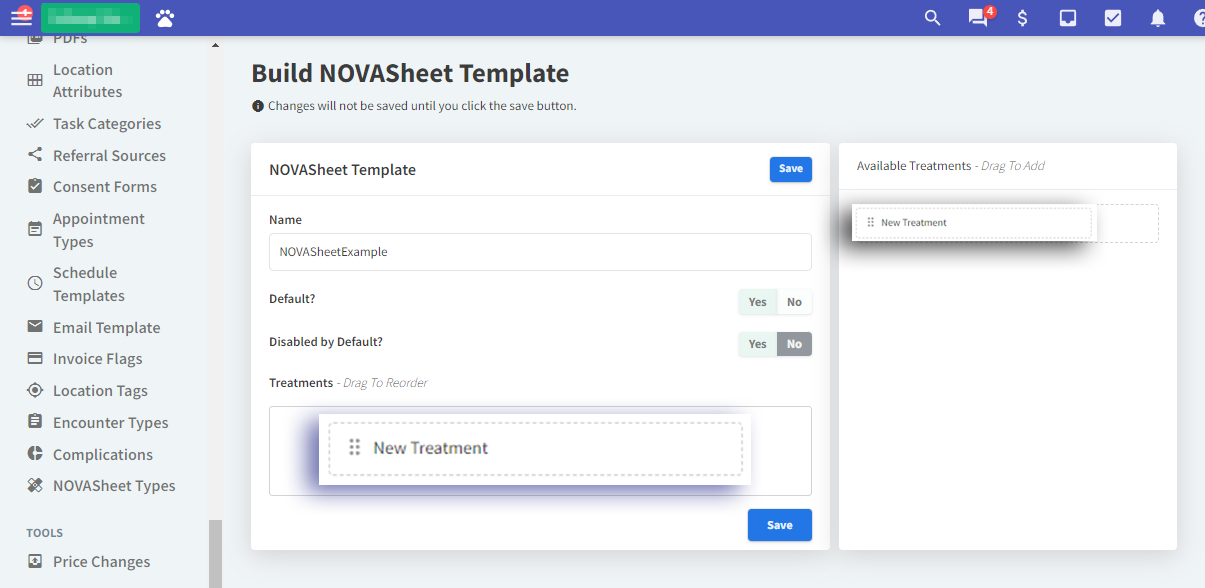Click the paw print icon
1205x588 pixels.
(165, 18)
